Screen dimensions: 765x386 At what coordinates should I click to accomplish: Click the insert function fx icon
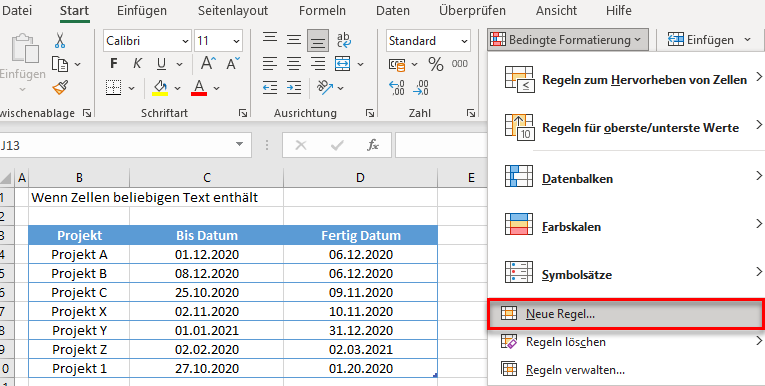(373, 145)
